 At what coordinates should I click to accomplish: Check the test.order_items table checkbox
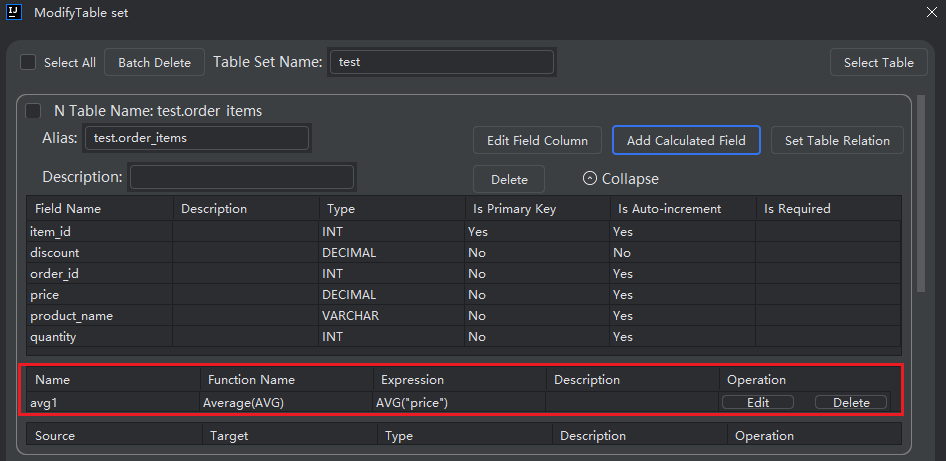[x=34, y=111]
